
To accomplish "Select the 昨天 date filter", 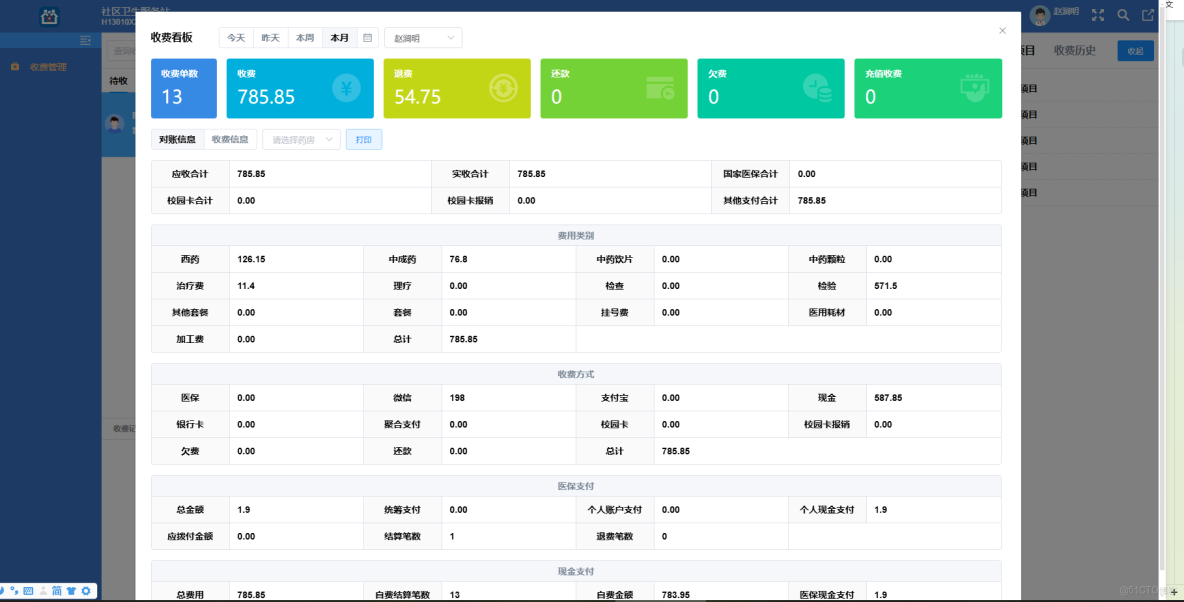I will coord(270,37).
